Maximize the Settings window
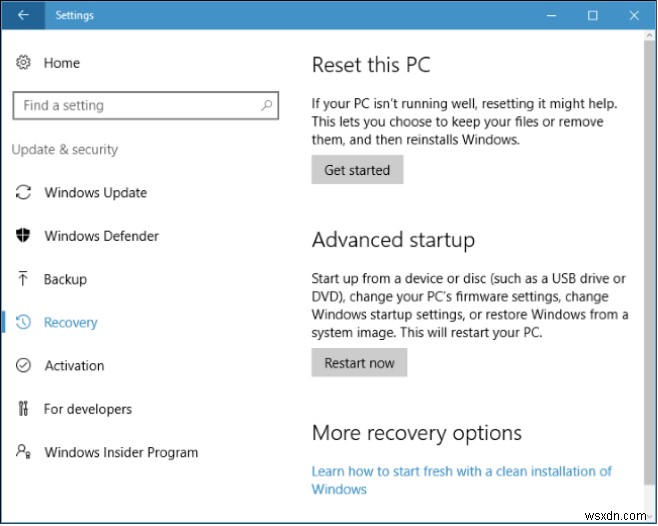Image resolution: width=658 pixels, height=526 pixels. (592, 16)
